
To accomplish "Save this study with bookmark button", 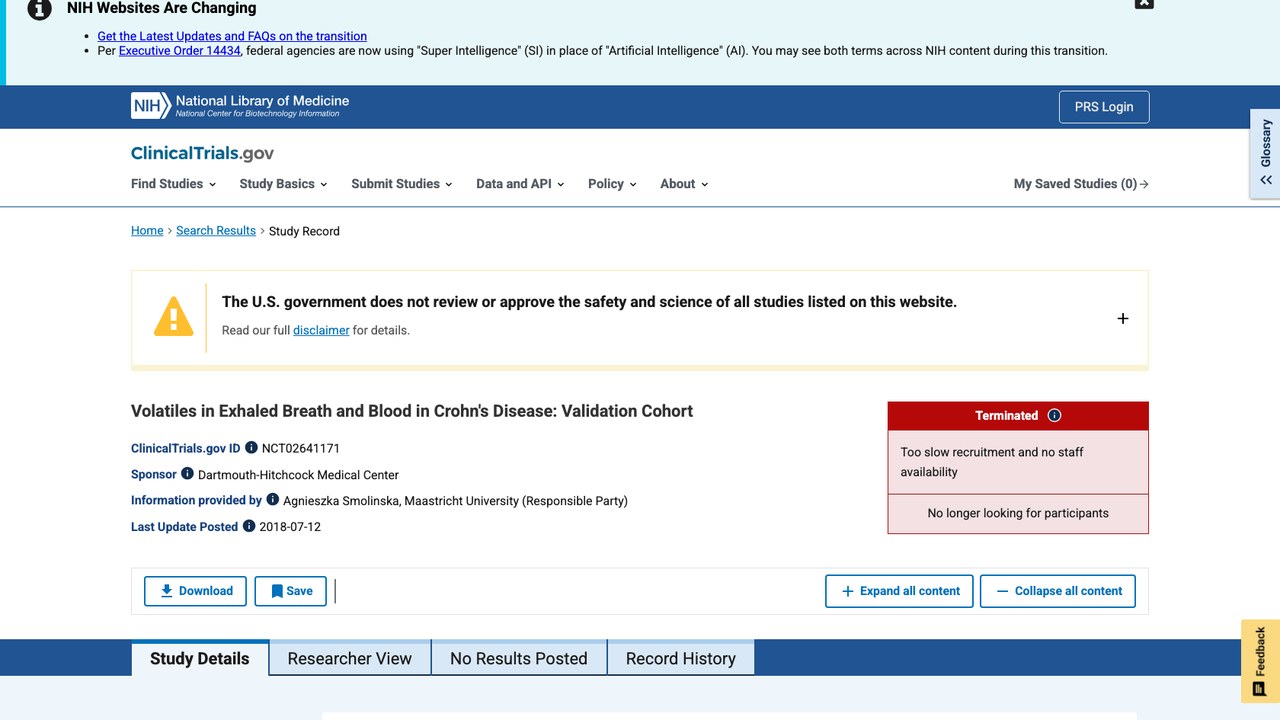I will pos(291,591).
